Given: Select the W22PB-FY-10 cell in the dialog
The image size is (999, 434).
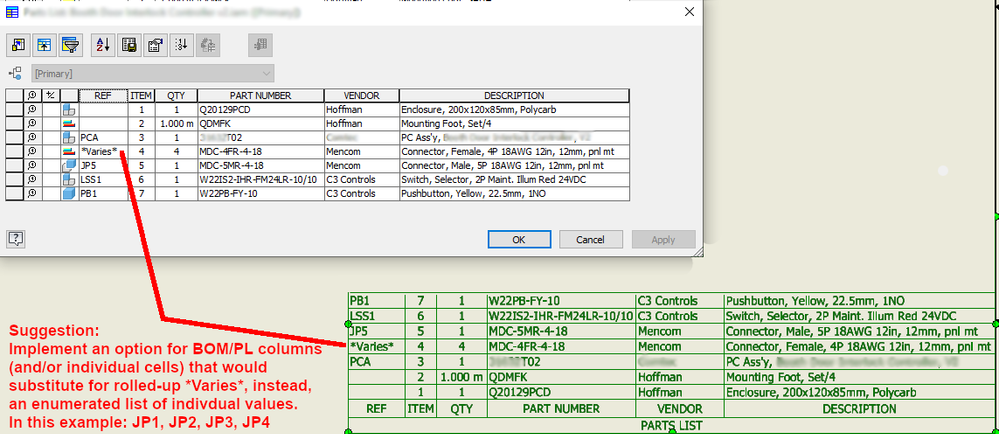Looking at the screenshot, I should [261, 194].
